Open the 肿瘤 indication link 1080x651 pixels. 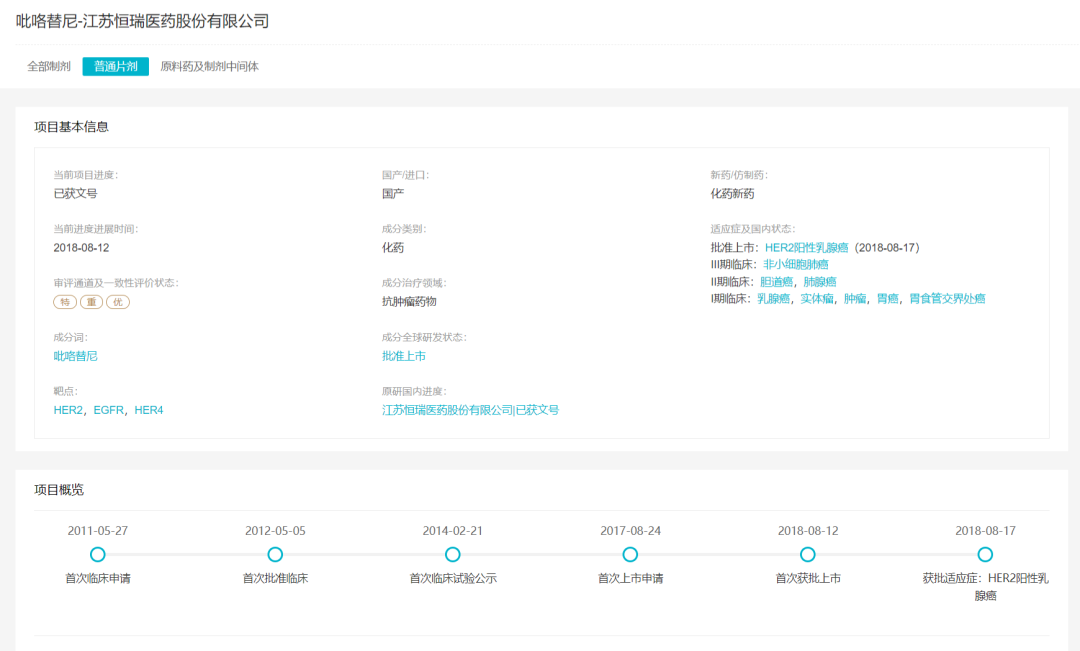[855, 298]
